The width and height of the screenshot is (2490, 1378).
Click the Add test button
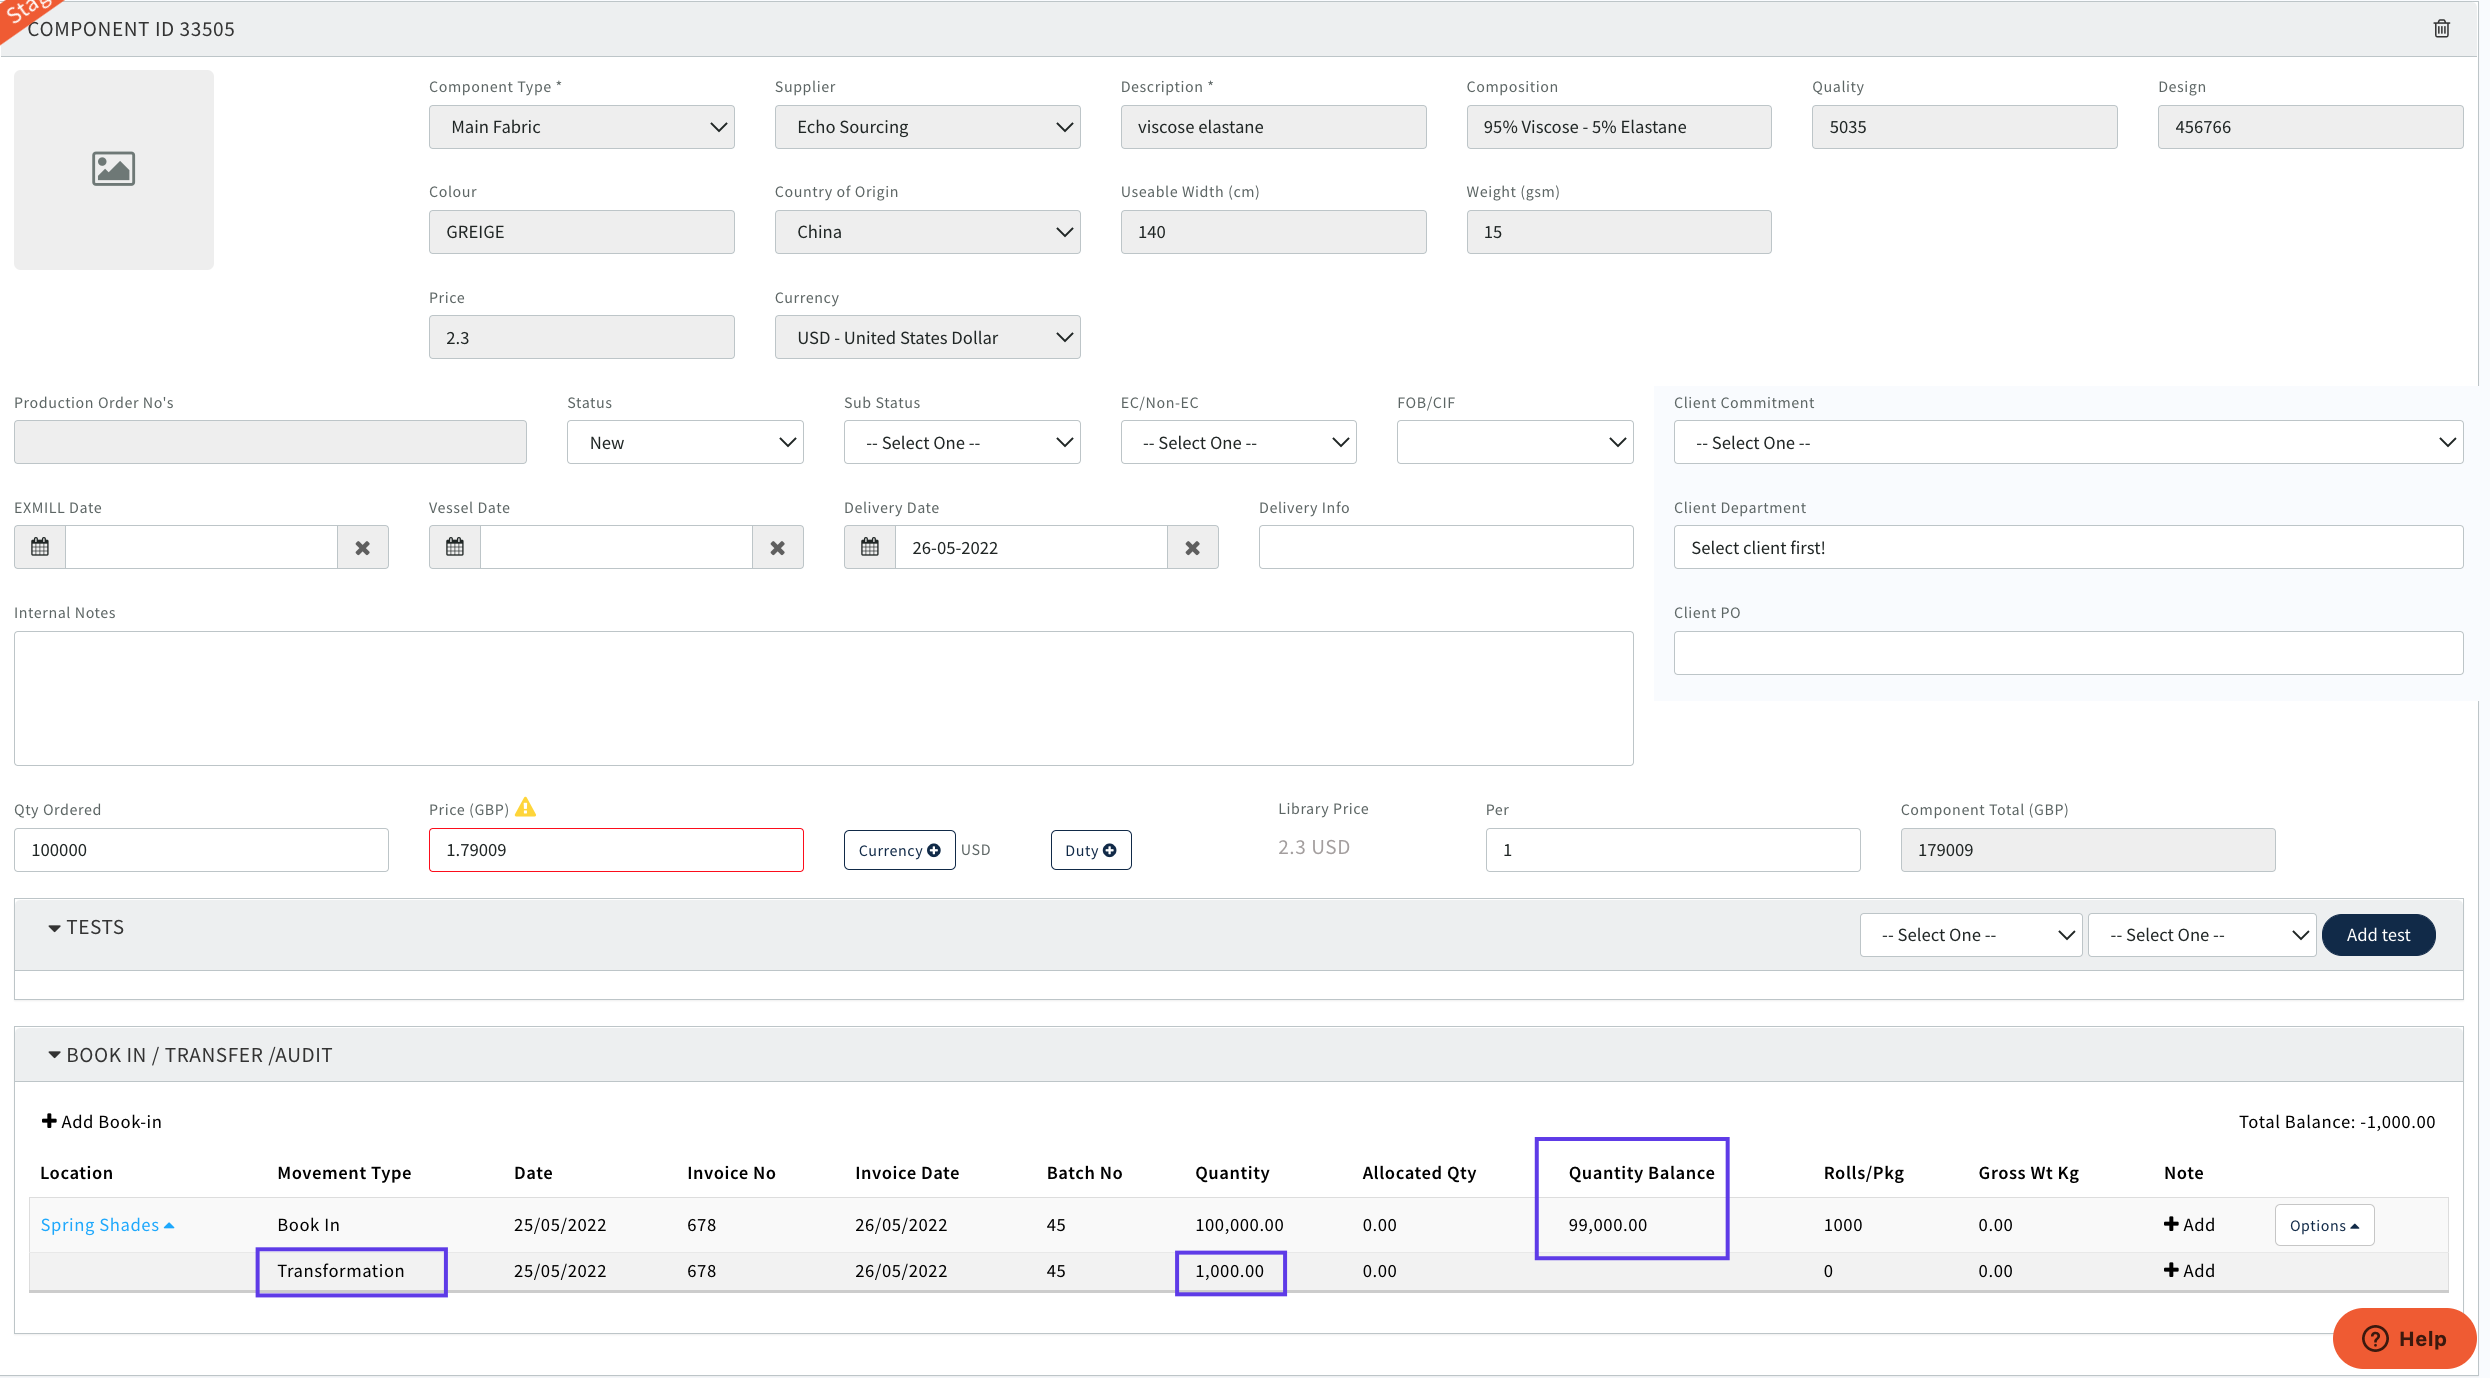point(2377,935)
